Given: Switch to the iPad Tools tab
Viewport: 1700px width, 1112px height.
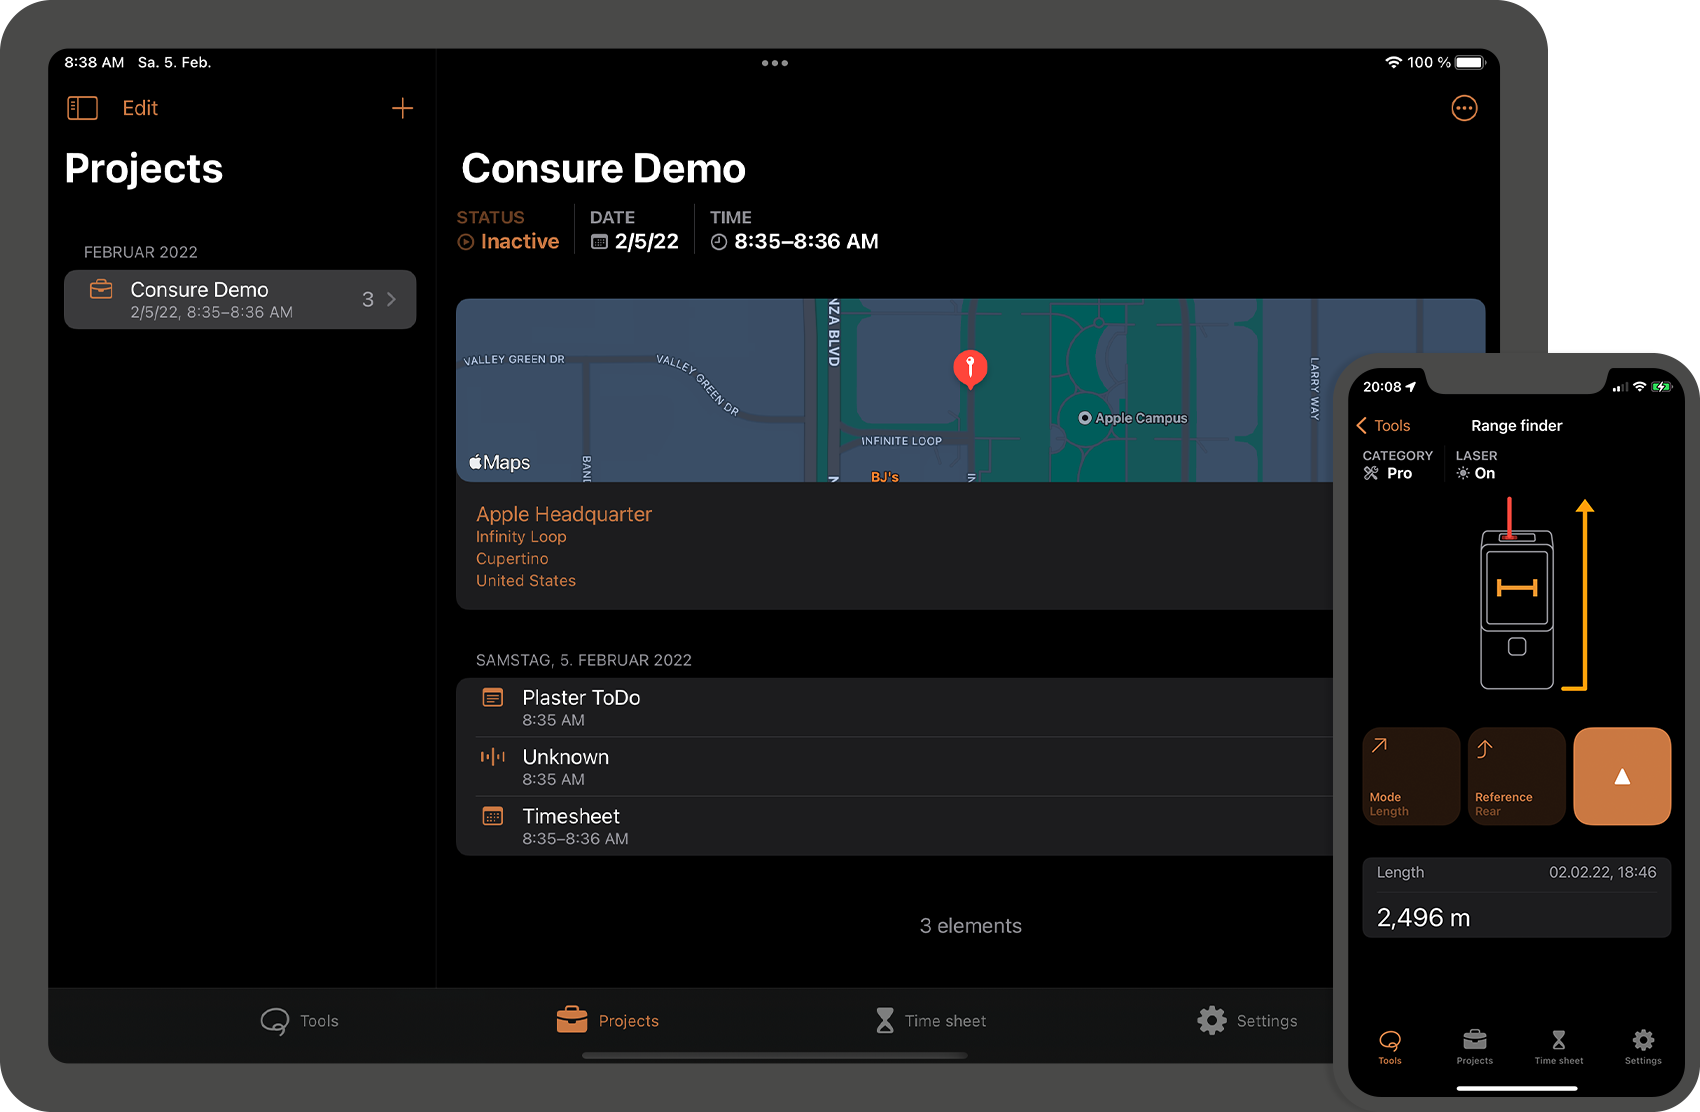Looking at the screenshot, I should point(299,1020).
